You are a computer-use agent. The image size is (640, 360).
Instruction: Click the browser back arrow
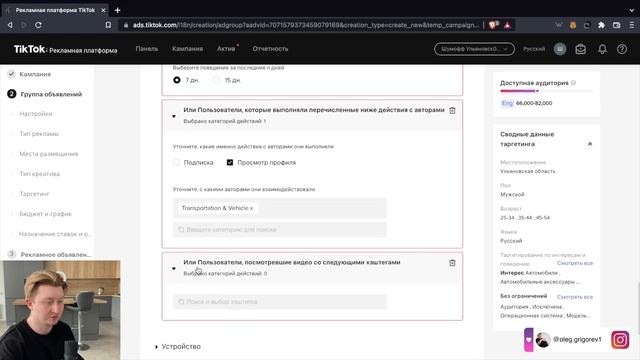click(10, 25)
